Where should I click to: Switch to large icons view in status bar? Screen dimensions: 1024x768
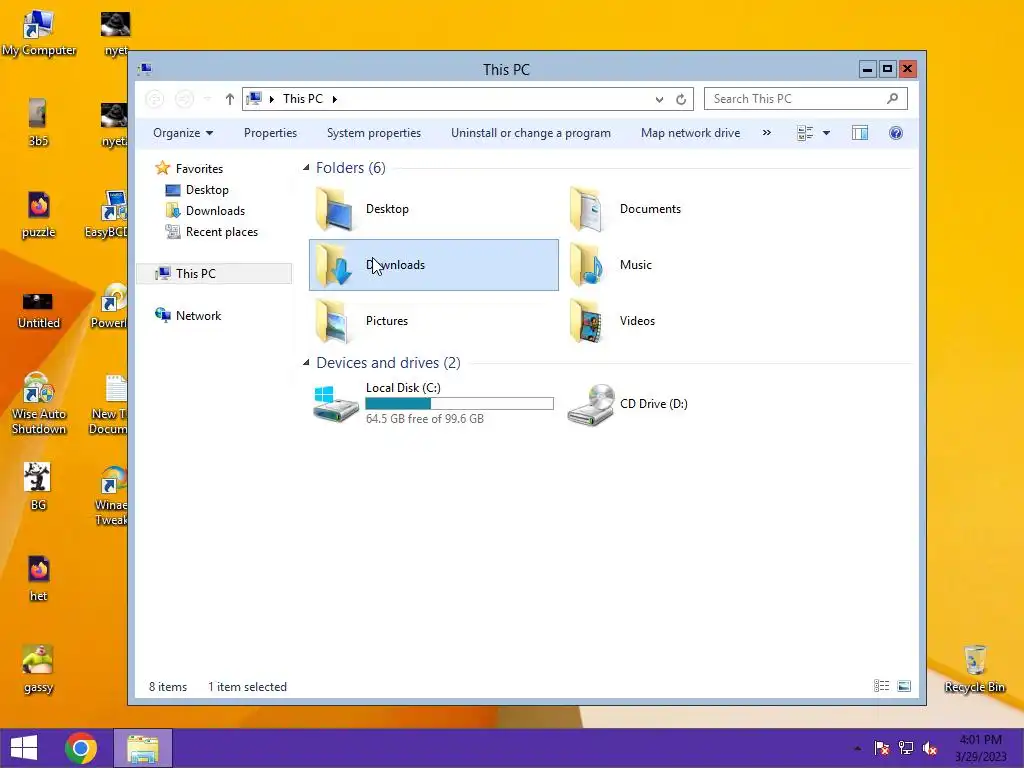point(904,686)
